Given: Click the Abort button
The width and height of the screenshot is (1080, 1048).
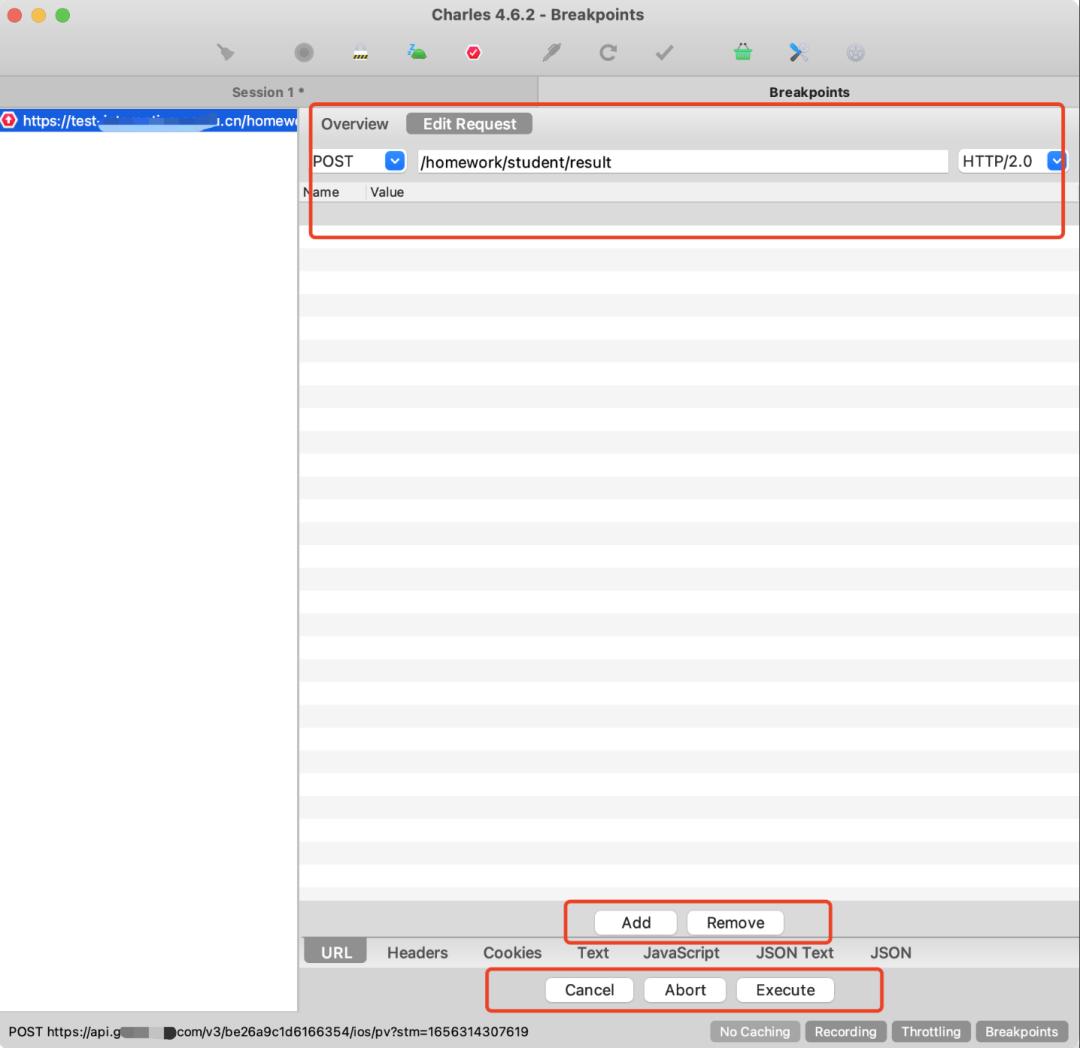Looking at the screenshot, I should coord(685,990).
